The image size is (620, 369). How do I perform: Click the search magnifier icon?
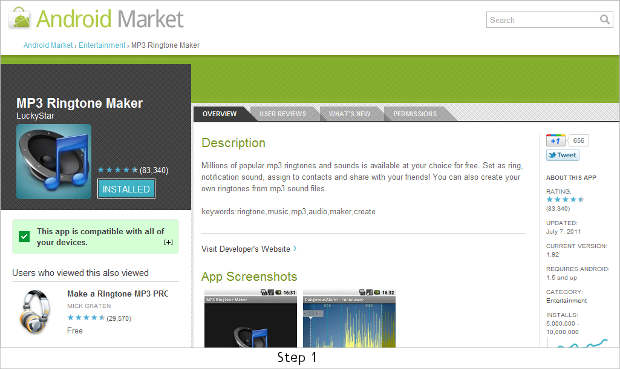pos(605,19)
